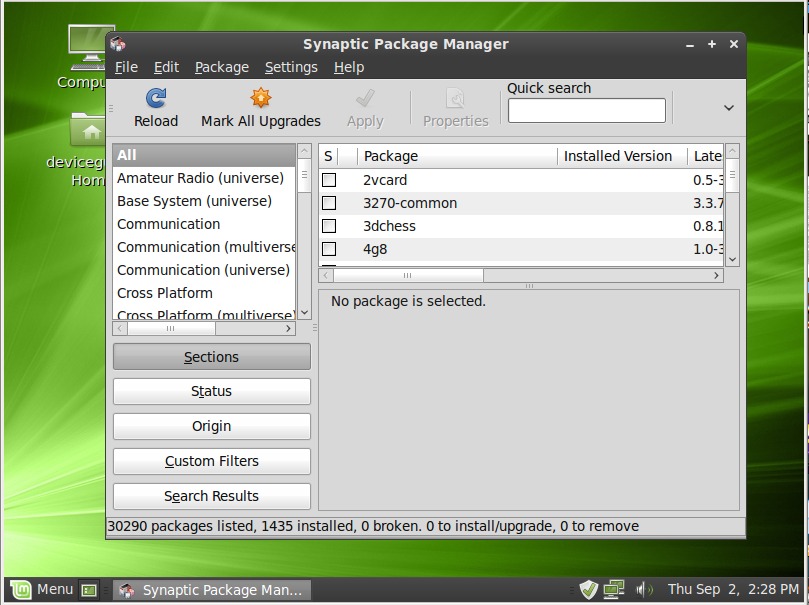Click the network connection tray icon
Viewport: 809px width, 605px height.
point(614,589)
